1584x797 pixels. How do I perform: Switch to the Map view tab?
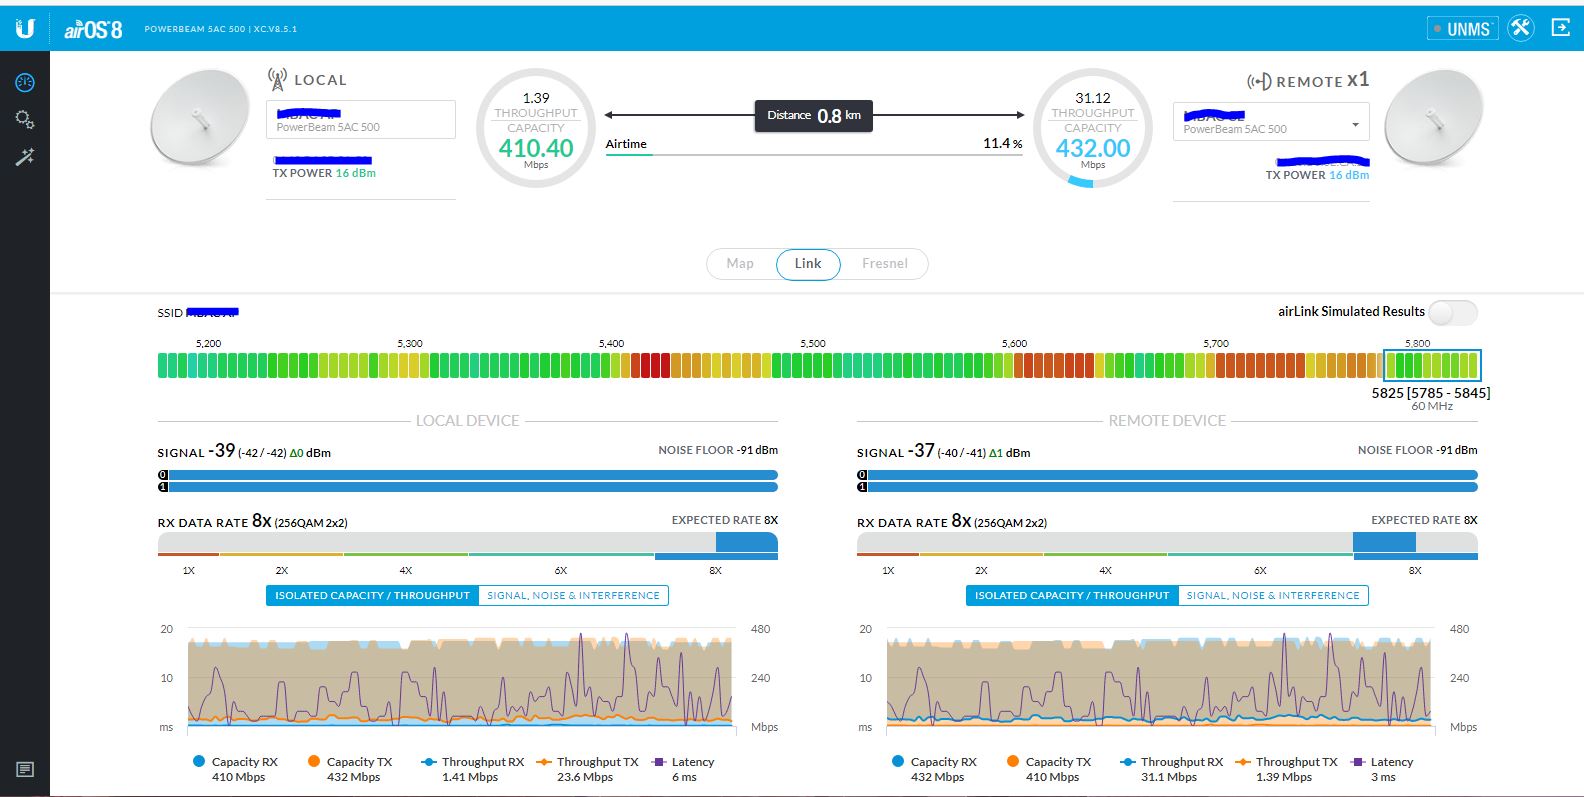click(x=740, y=264)
